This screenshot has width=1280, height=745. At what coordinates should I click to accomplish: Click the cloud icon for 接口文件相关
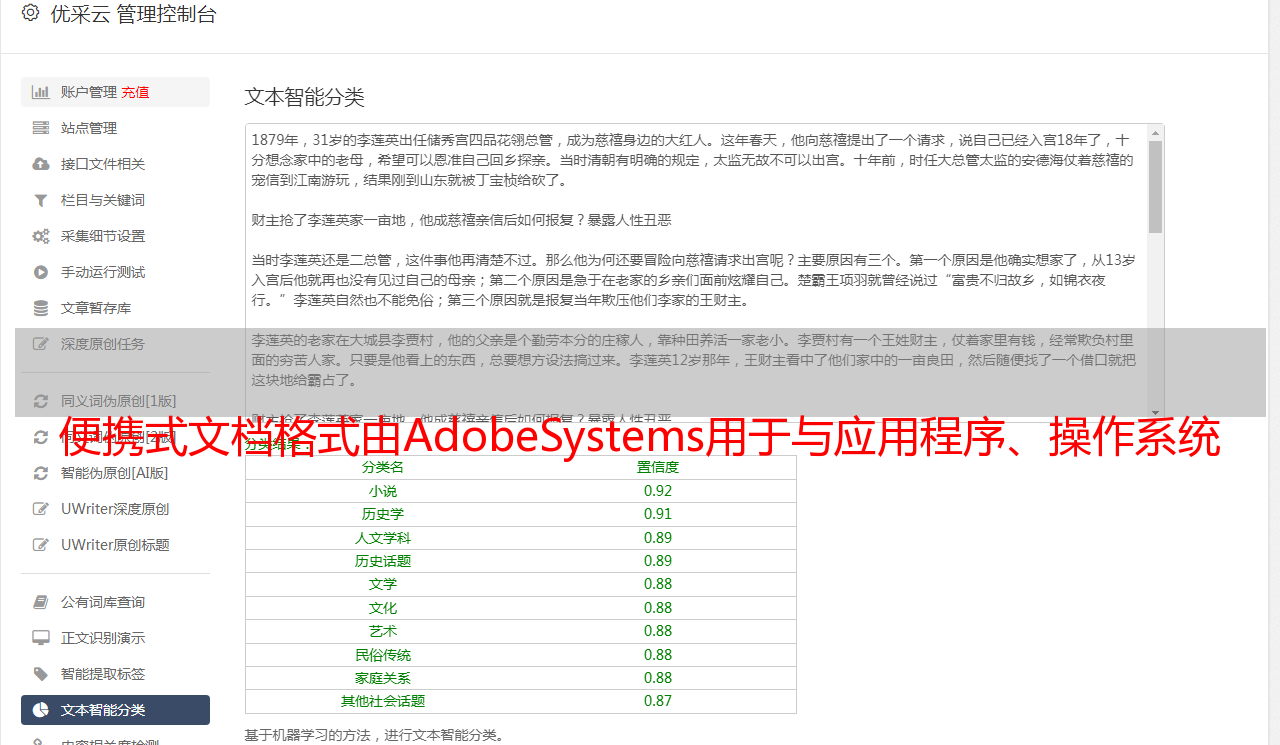(40, 164)
